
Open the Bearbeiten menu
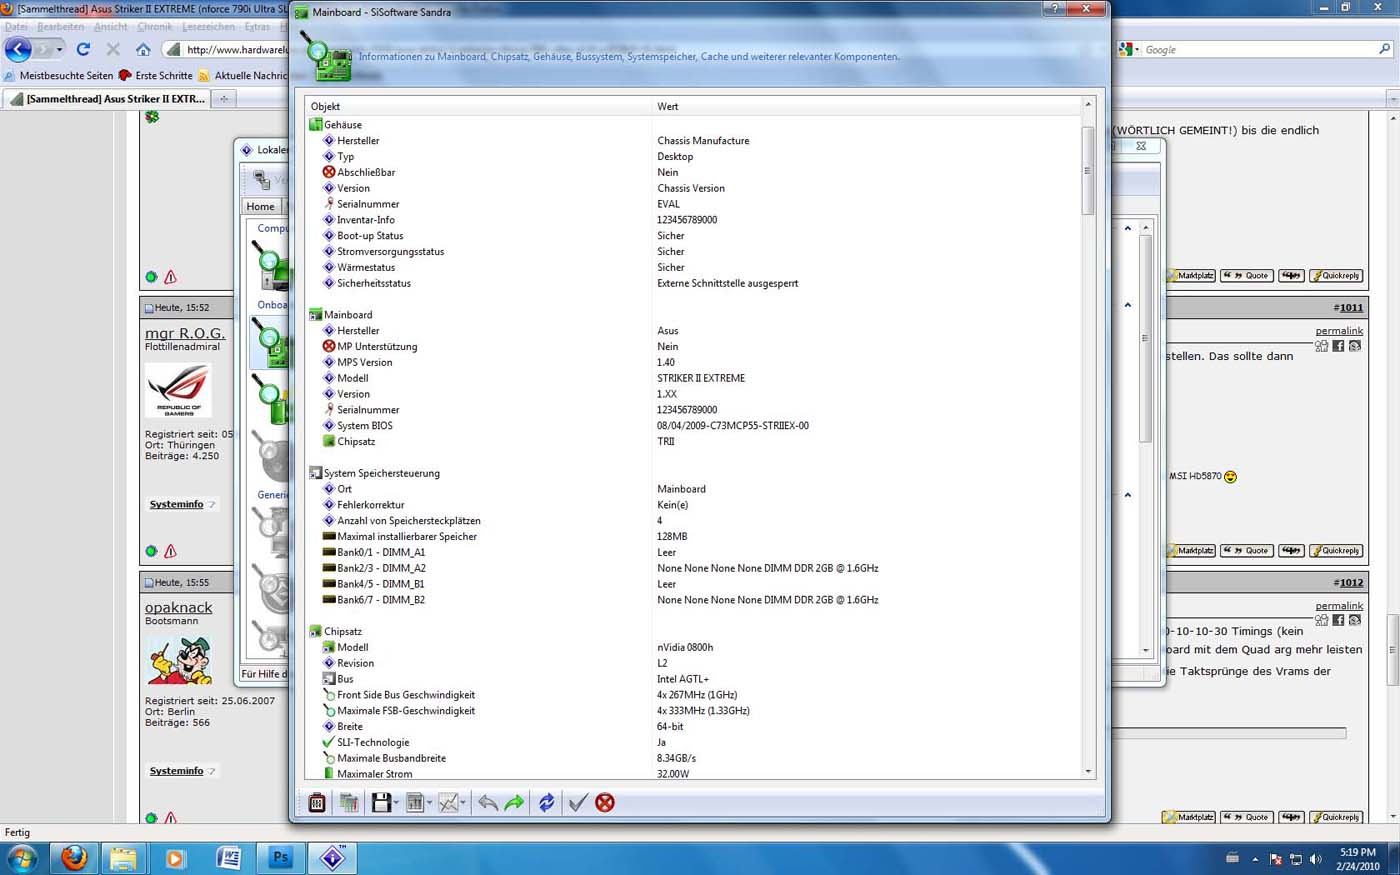(x=61, y=27)
